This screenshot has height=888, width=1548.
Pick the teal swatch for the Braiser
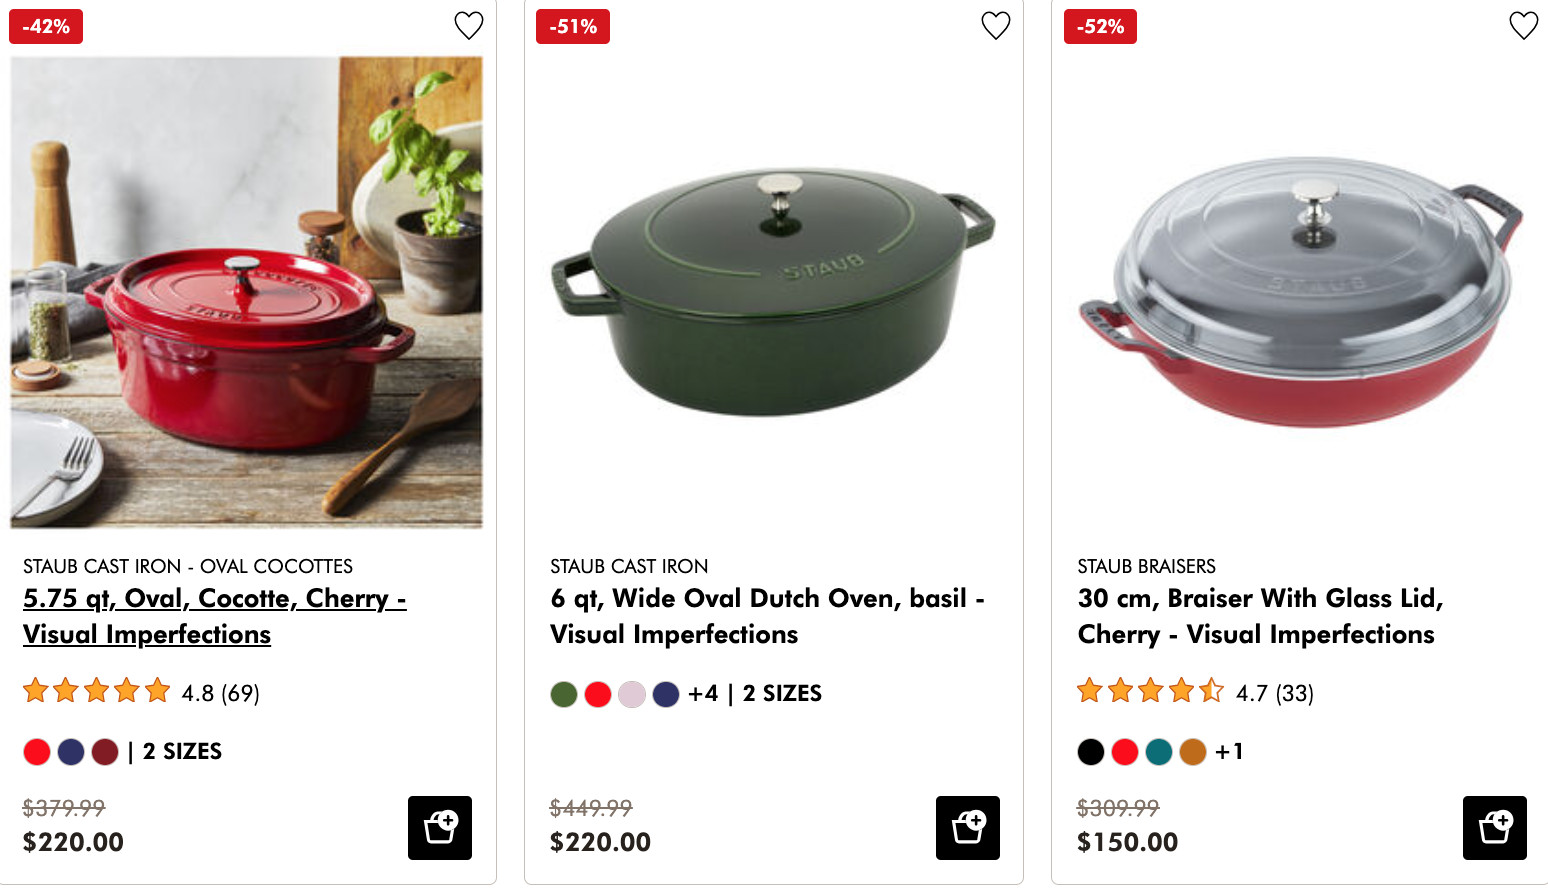pyautogui.click(x=1159, y=752)
